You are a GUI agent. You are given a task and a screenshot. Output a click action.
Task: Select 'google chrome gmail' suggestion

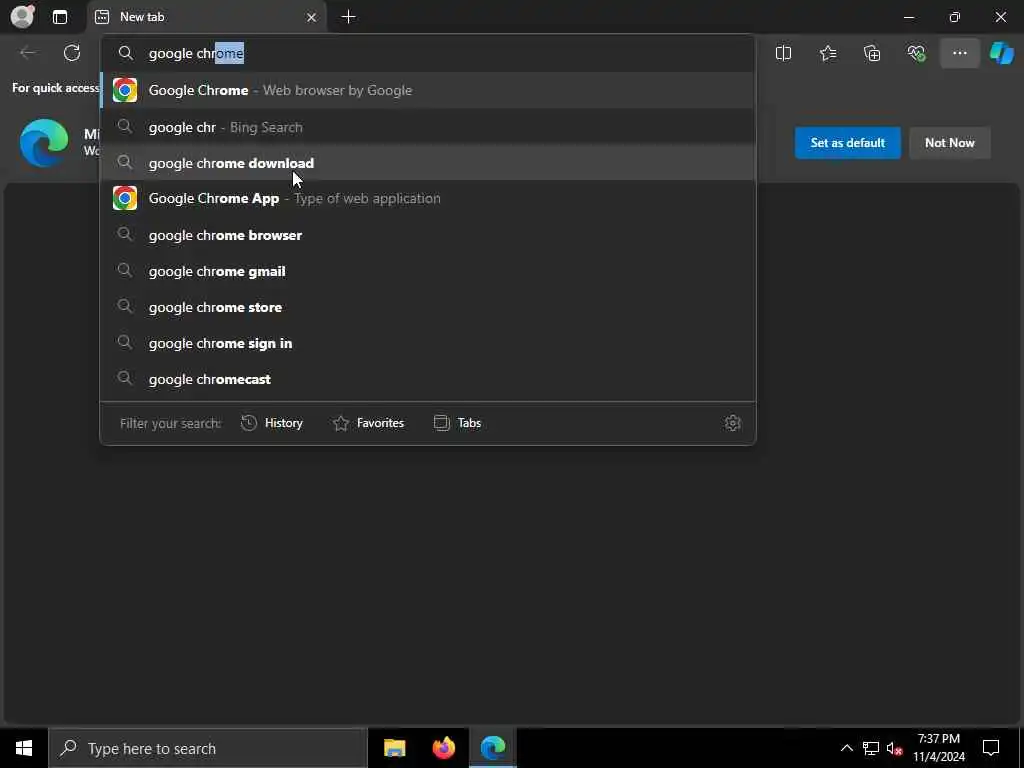(428, 270)
